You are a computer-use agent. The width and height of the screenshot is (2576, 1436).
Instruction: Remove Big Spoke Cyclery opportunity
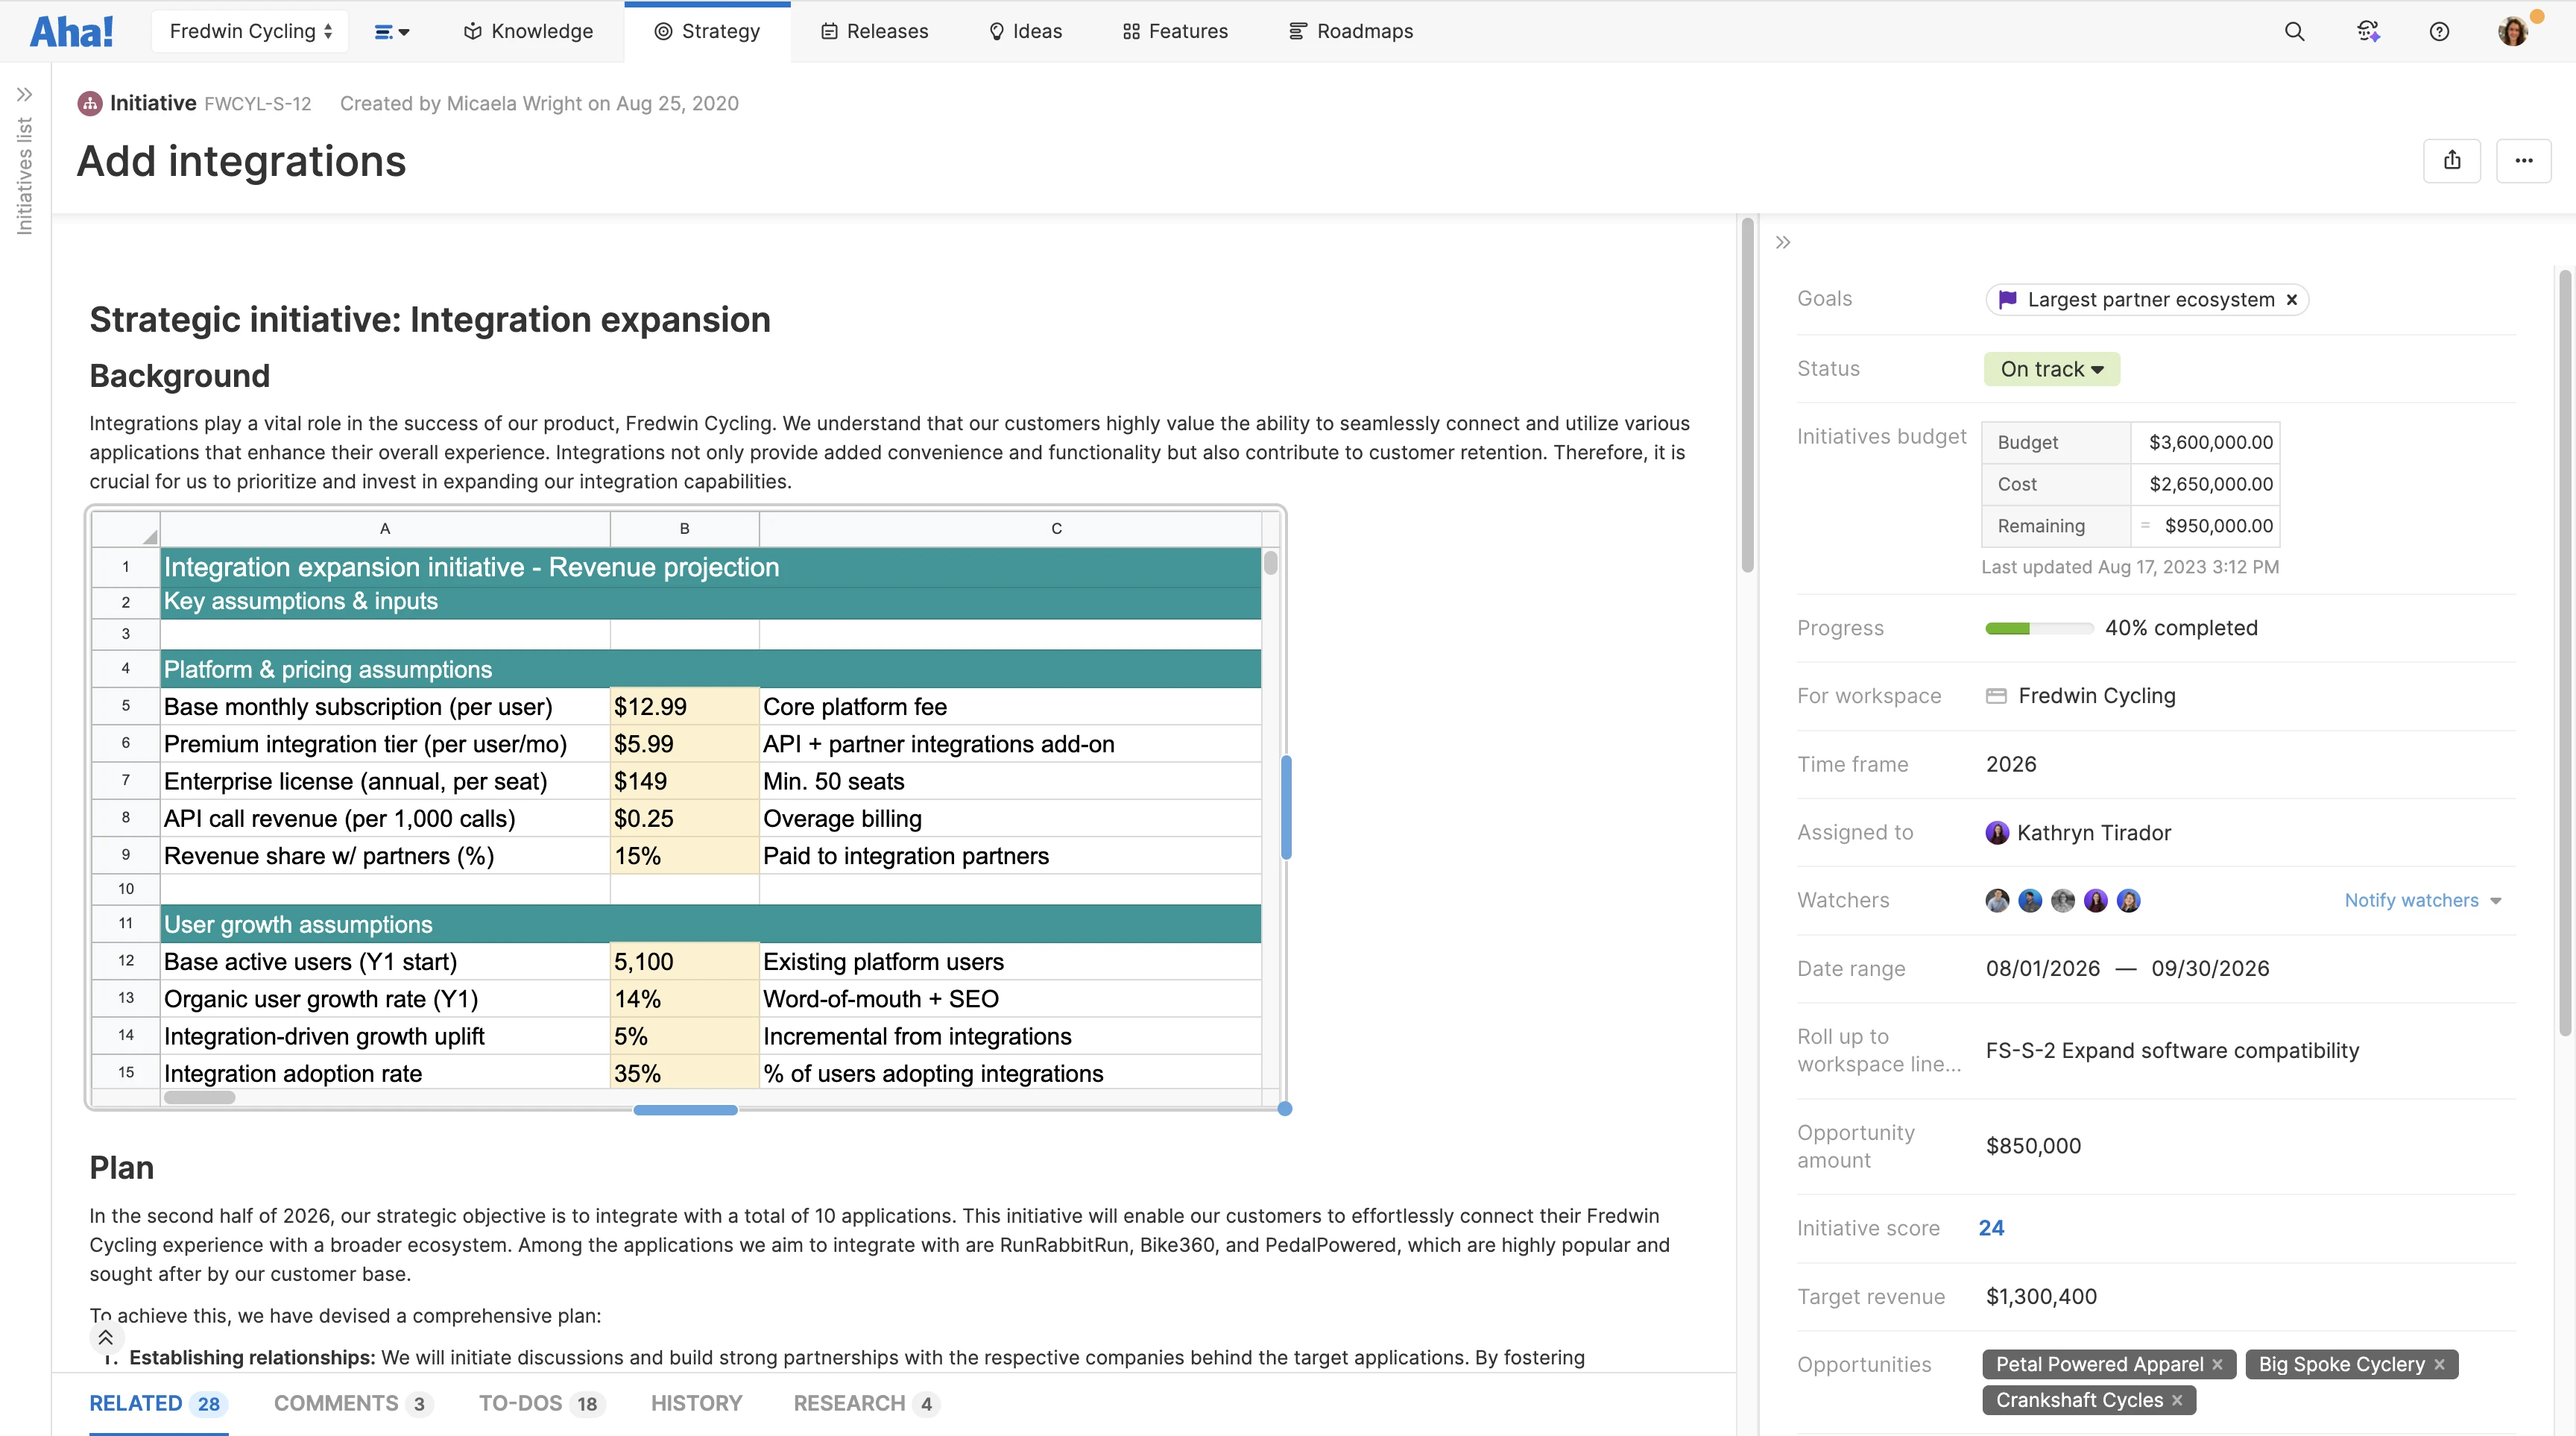tap(2439, 1364)
